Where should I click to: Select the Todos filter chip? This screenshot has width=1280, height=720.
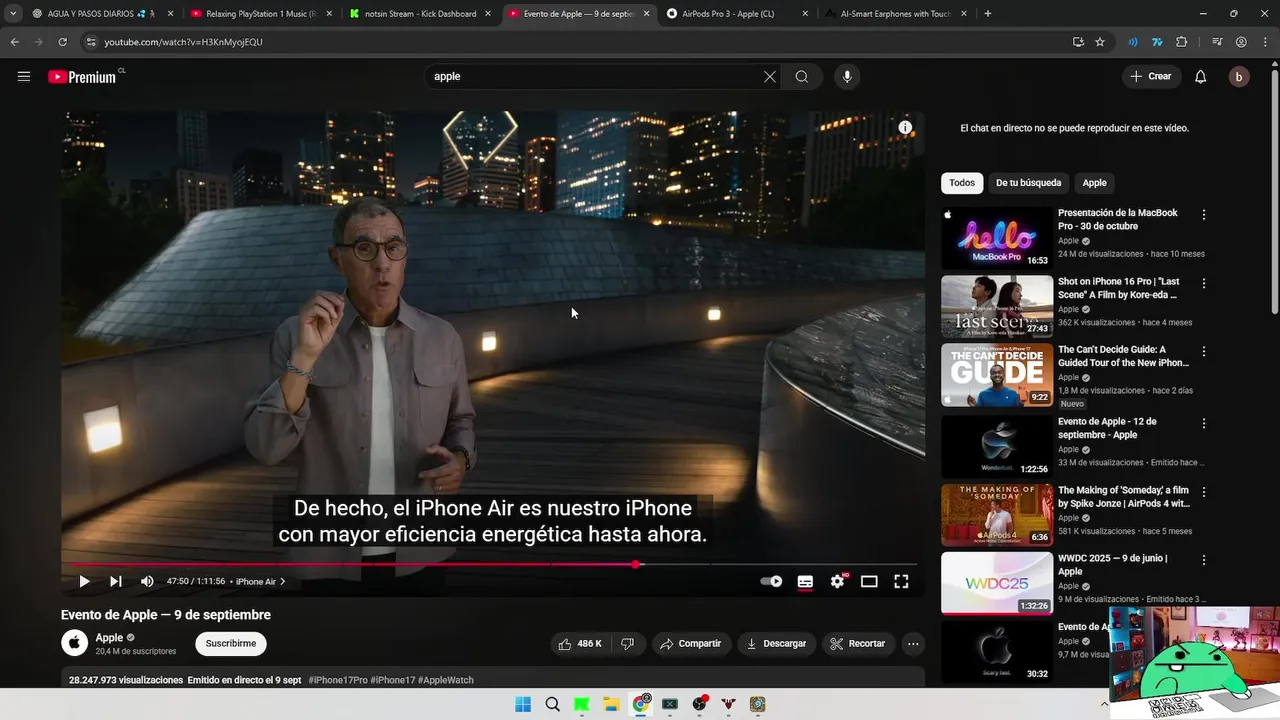pos(962,183)
